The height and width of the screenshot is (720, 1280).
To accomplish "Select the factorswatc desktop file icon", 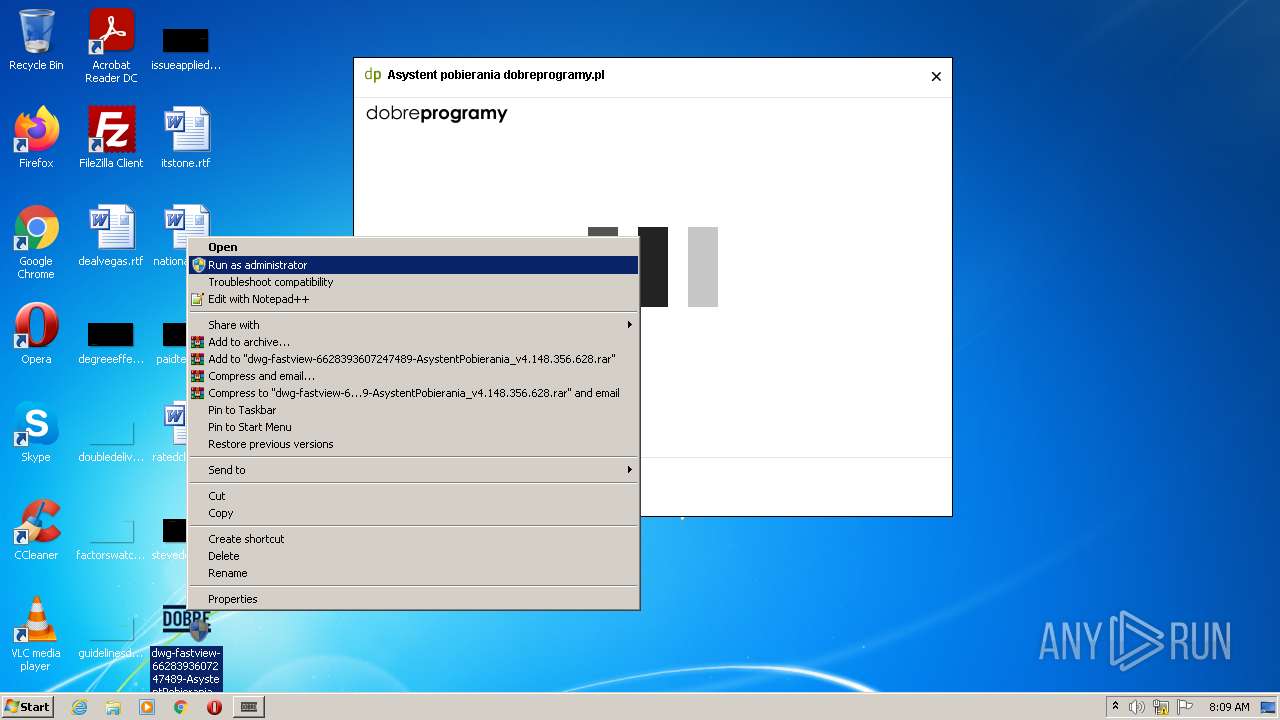I will 111,538.
